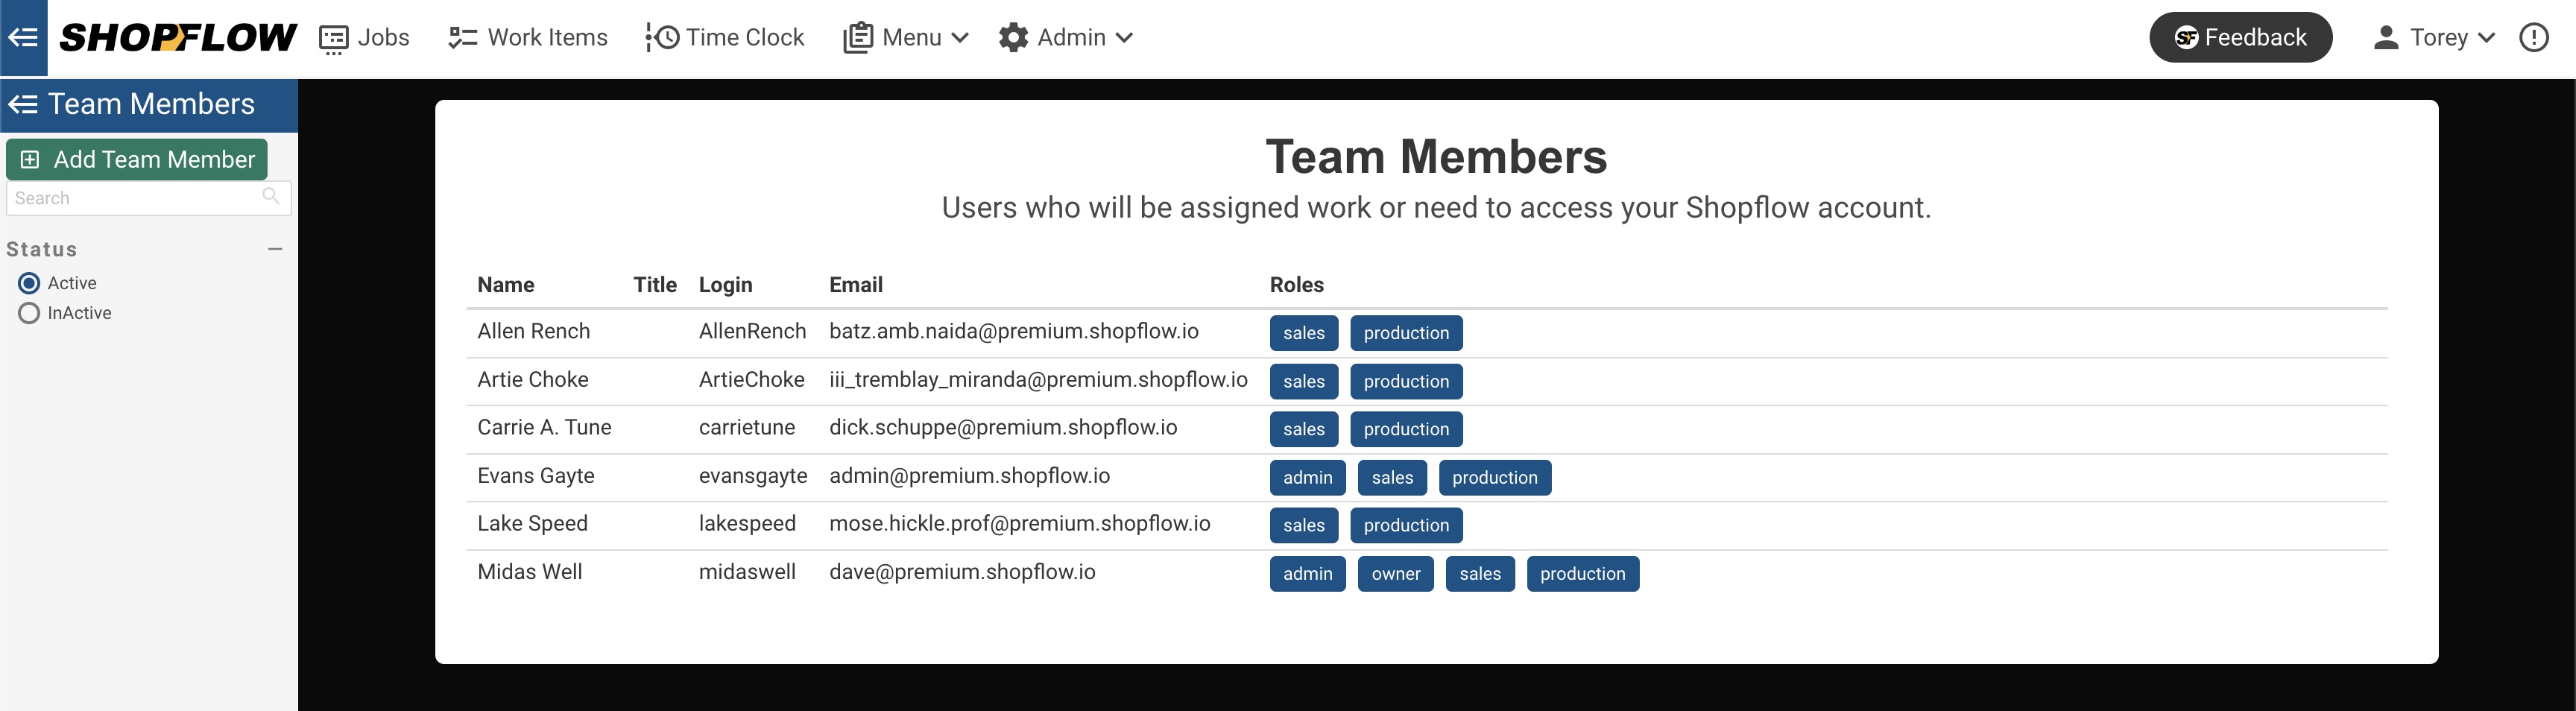Click the Time Clock icon
The image size is (2576, 711).
(662, 38)
